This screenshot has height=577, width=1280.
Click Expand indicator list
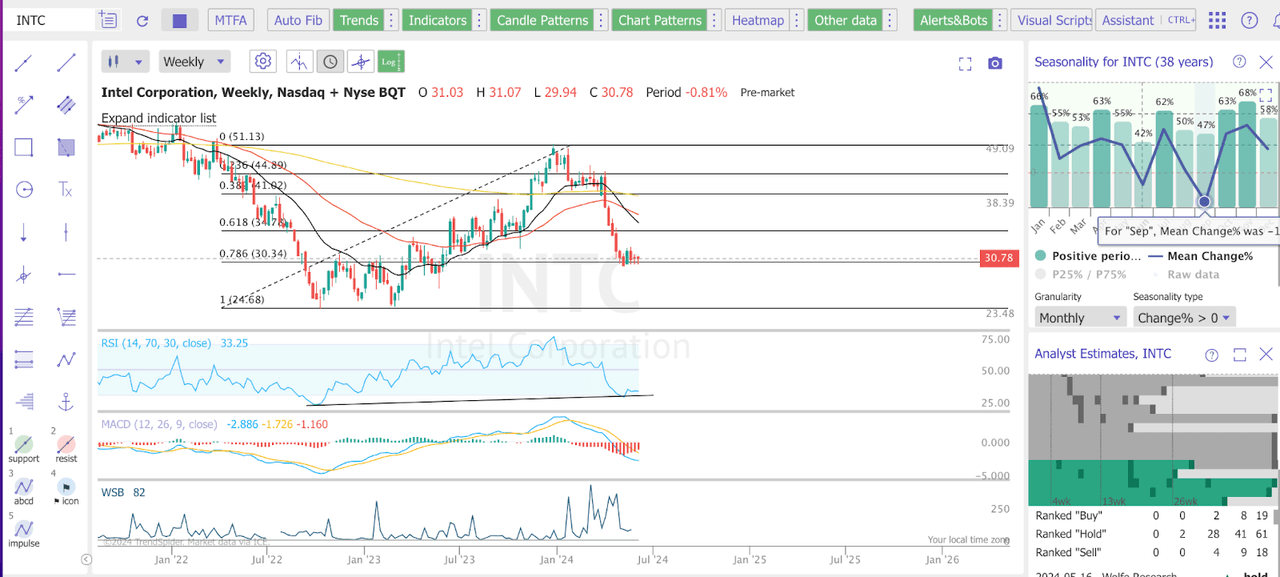158,118
